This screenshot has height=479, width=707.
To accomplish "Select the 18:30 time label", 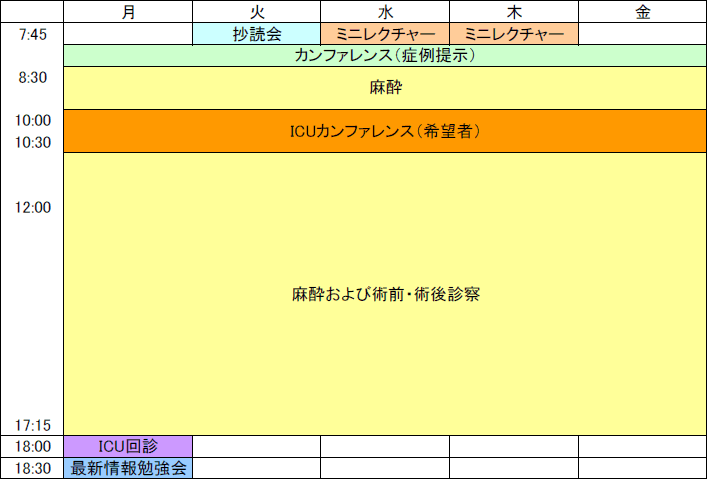I will click(x=33, y=468).
